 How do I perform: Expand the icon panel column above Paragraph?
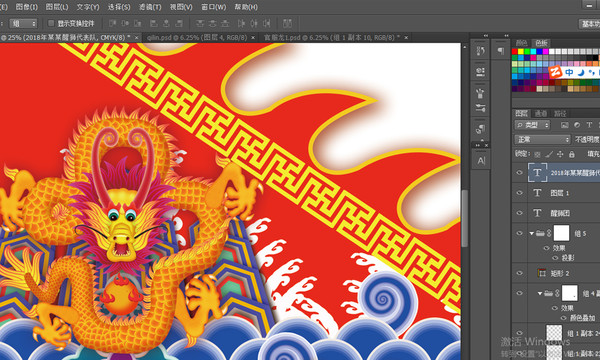point(506,36)
